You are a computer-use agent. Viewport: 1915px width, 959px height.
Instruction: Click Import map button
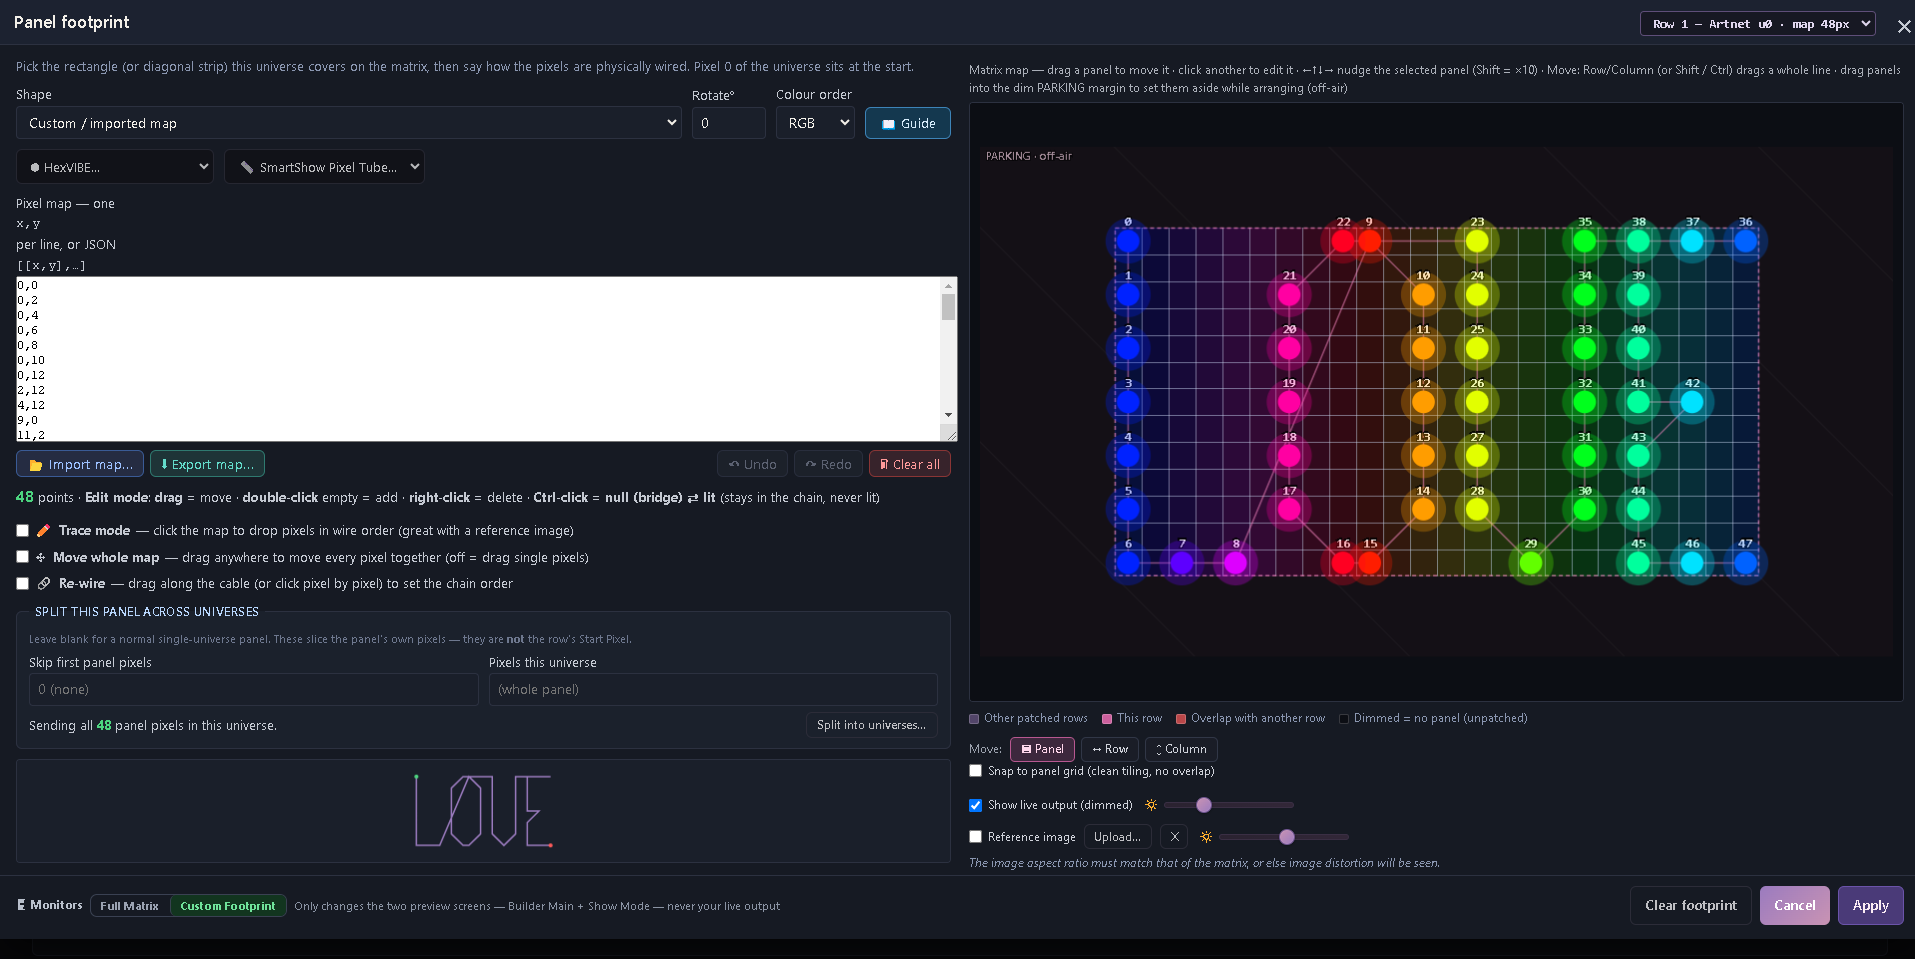[x=80, y=464]
